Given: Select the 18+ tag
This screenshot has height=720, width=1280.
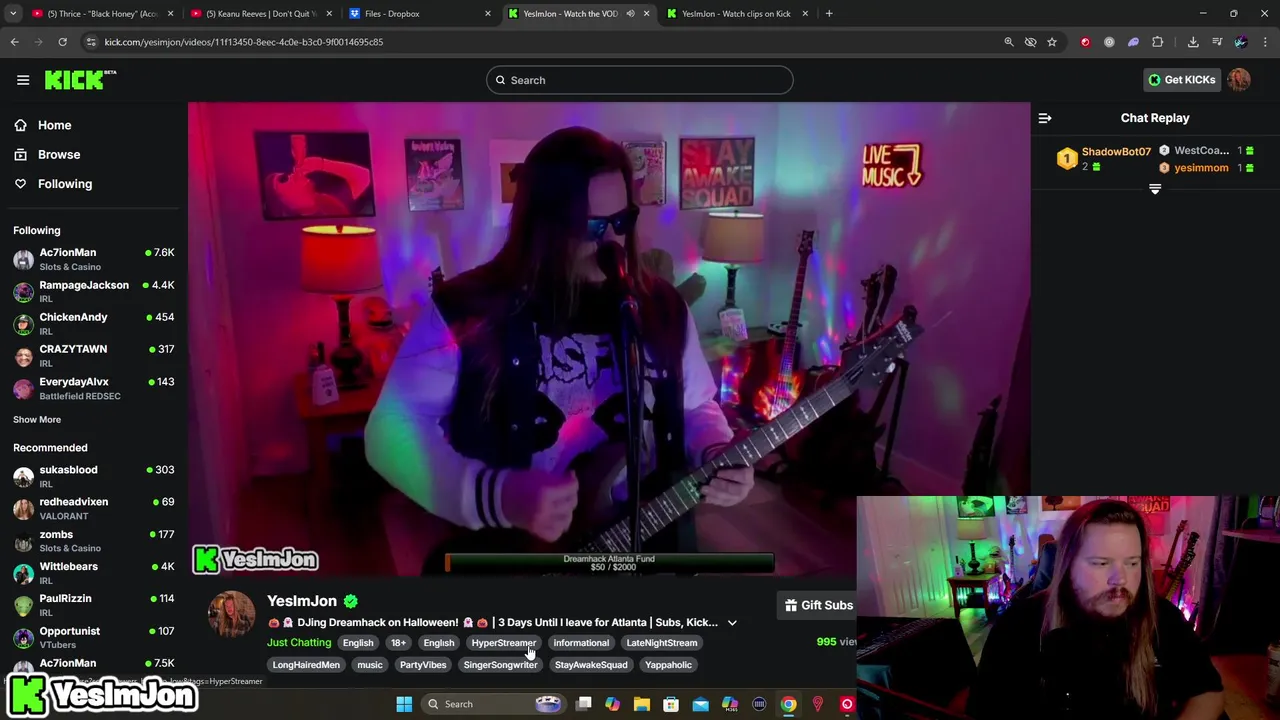Looking at the screenshot, I should [398, 643].
